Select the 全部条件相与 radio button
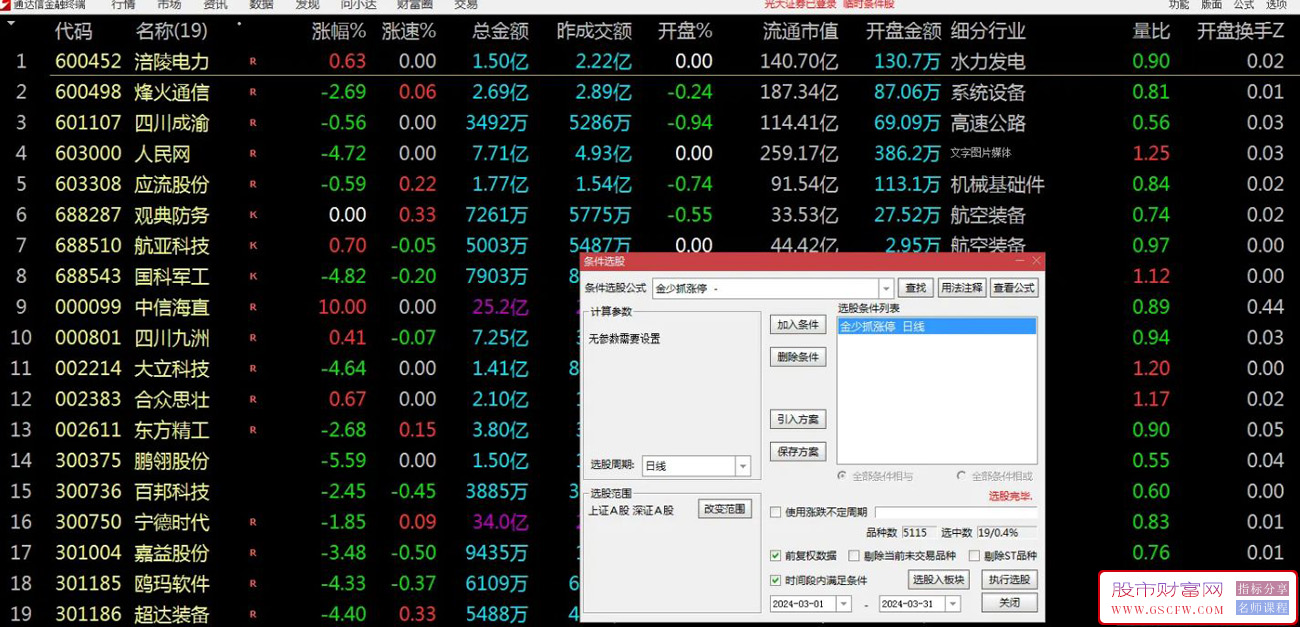Screen dimensions: 1300x627 [842, 476]
